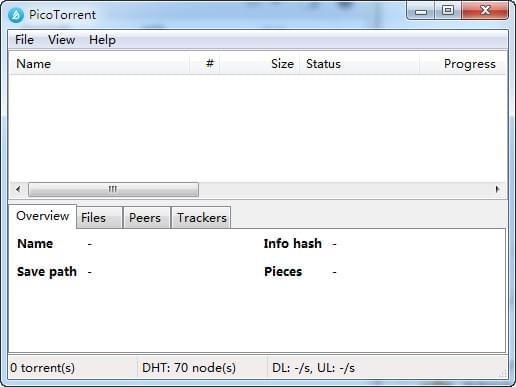Sort torrents by Status column header
The image size is (516, 387).
(x=360, y=64)
